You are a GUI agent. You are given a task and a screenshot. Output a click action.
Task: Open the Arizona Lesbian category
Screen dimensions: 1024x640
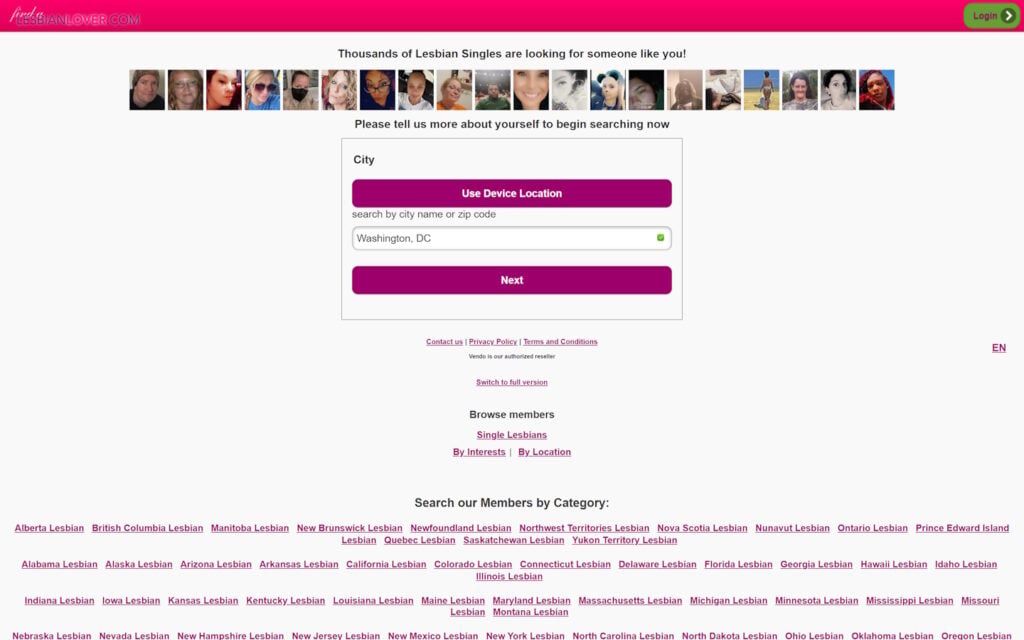tap(216, 564)
